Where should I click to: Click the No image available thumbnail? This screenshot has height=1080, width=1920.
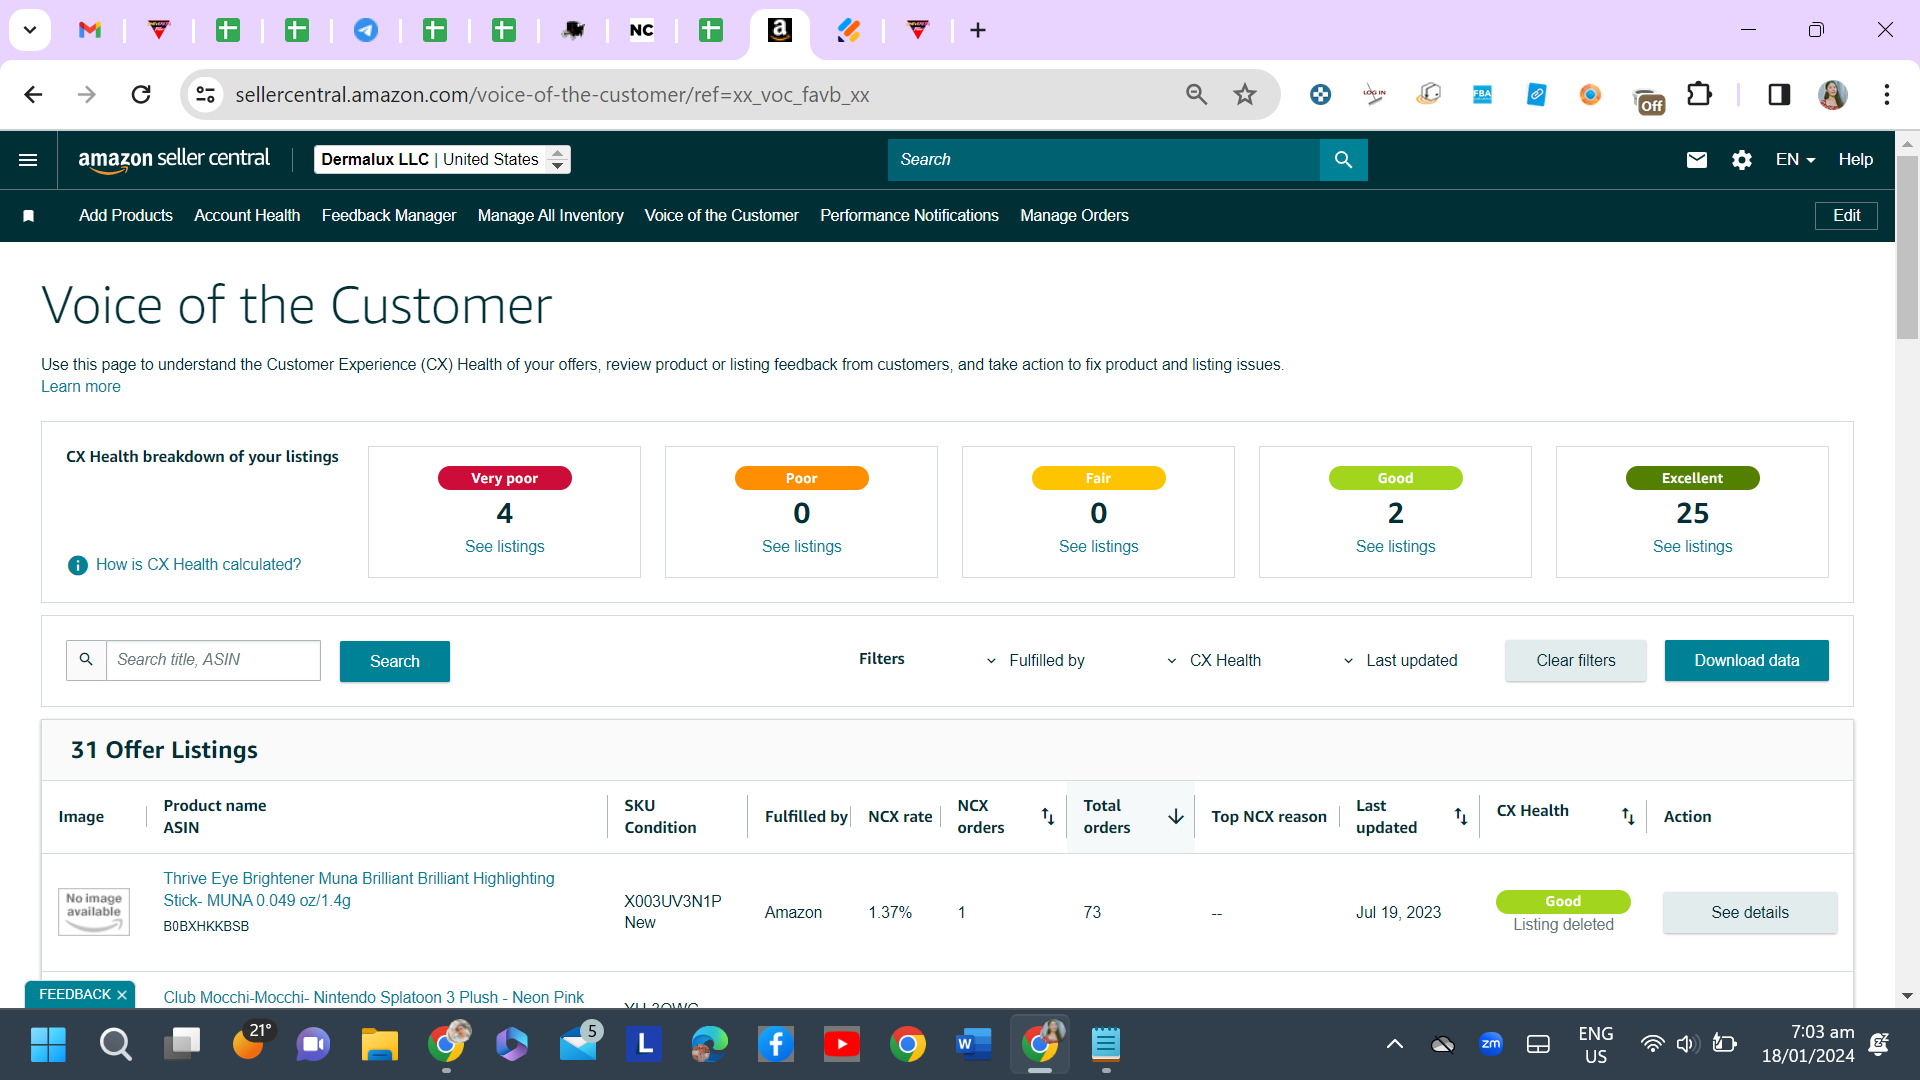pyautogui.click(x=94, y=913)
